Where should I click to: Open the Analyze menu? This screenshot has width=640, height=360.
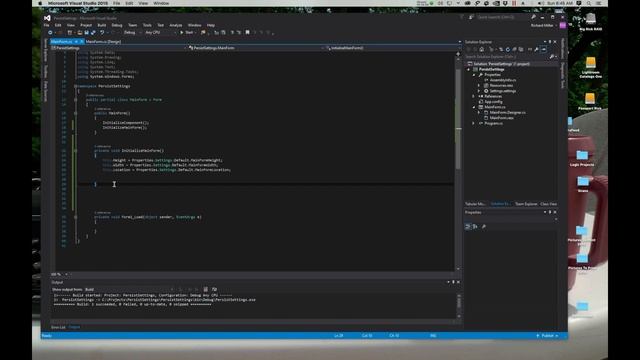tap(176, 25)
